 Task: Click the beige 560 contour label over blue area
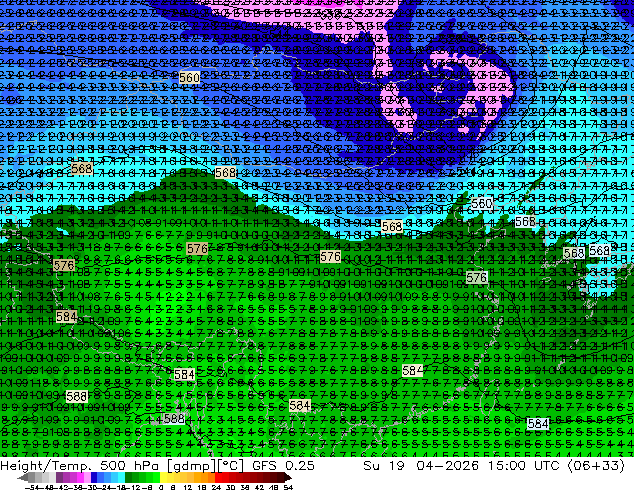pos(189,78)
